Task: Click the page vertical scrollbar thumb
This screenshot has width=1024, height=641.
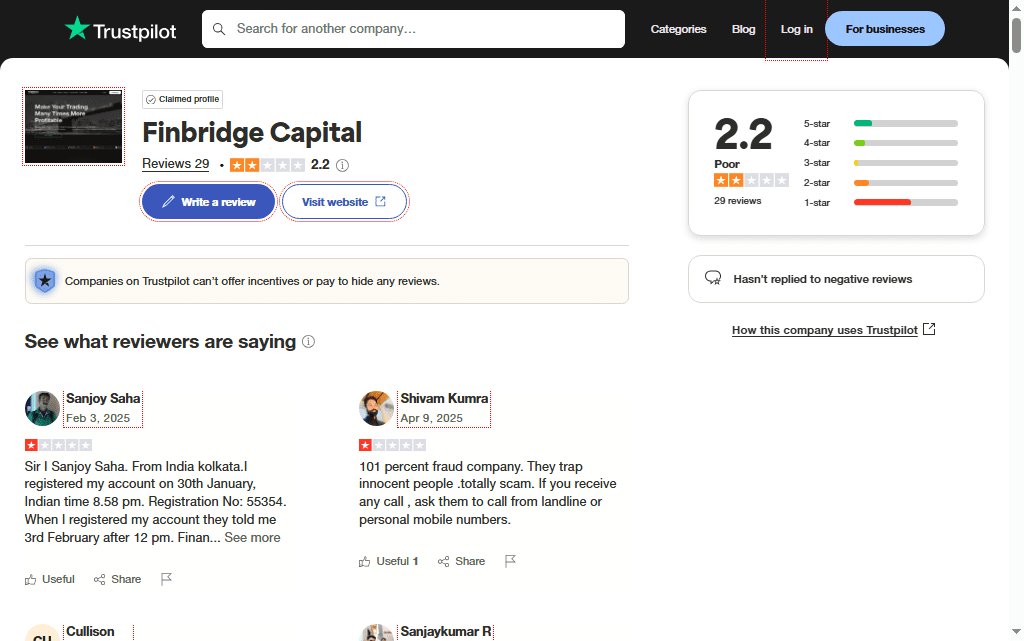Action: pos(1016,36)
